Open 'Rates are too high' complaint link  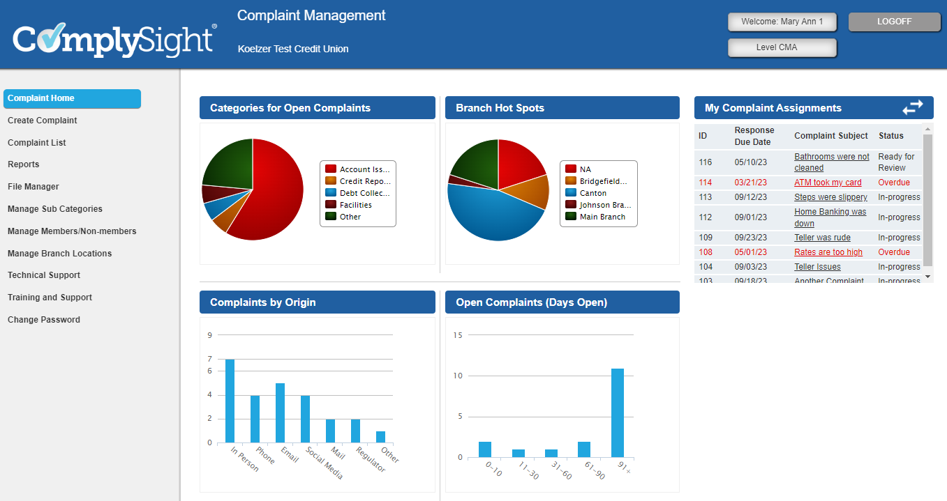coord(828,253)
